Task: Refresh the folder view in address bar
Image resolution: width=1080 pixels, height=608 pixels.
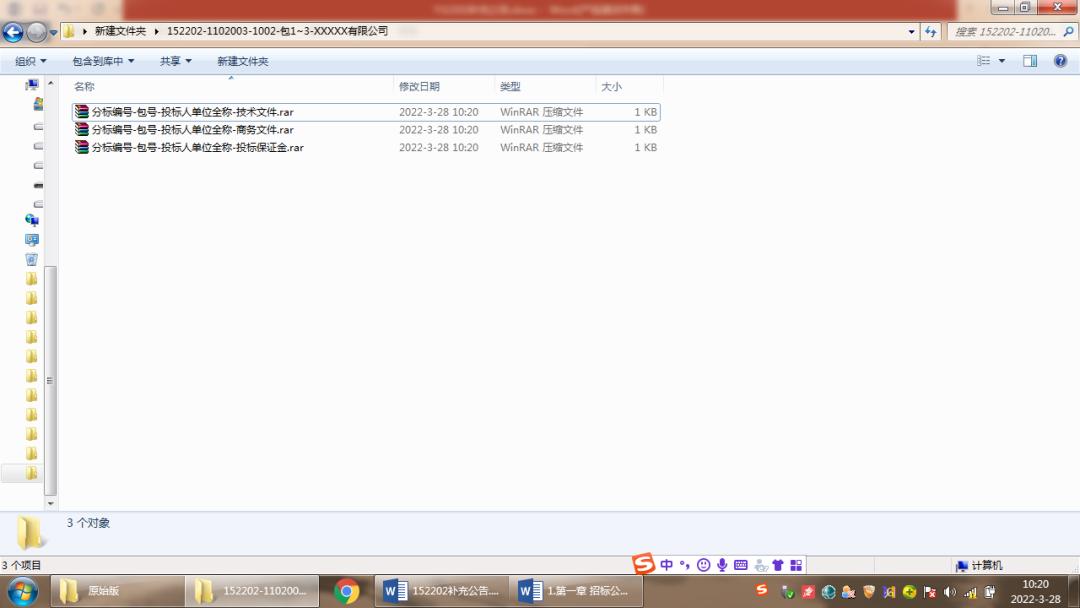Action: 931,32
